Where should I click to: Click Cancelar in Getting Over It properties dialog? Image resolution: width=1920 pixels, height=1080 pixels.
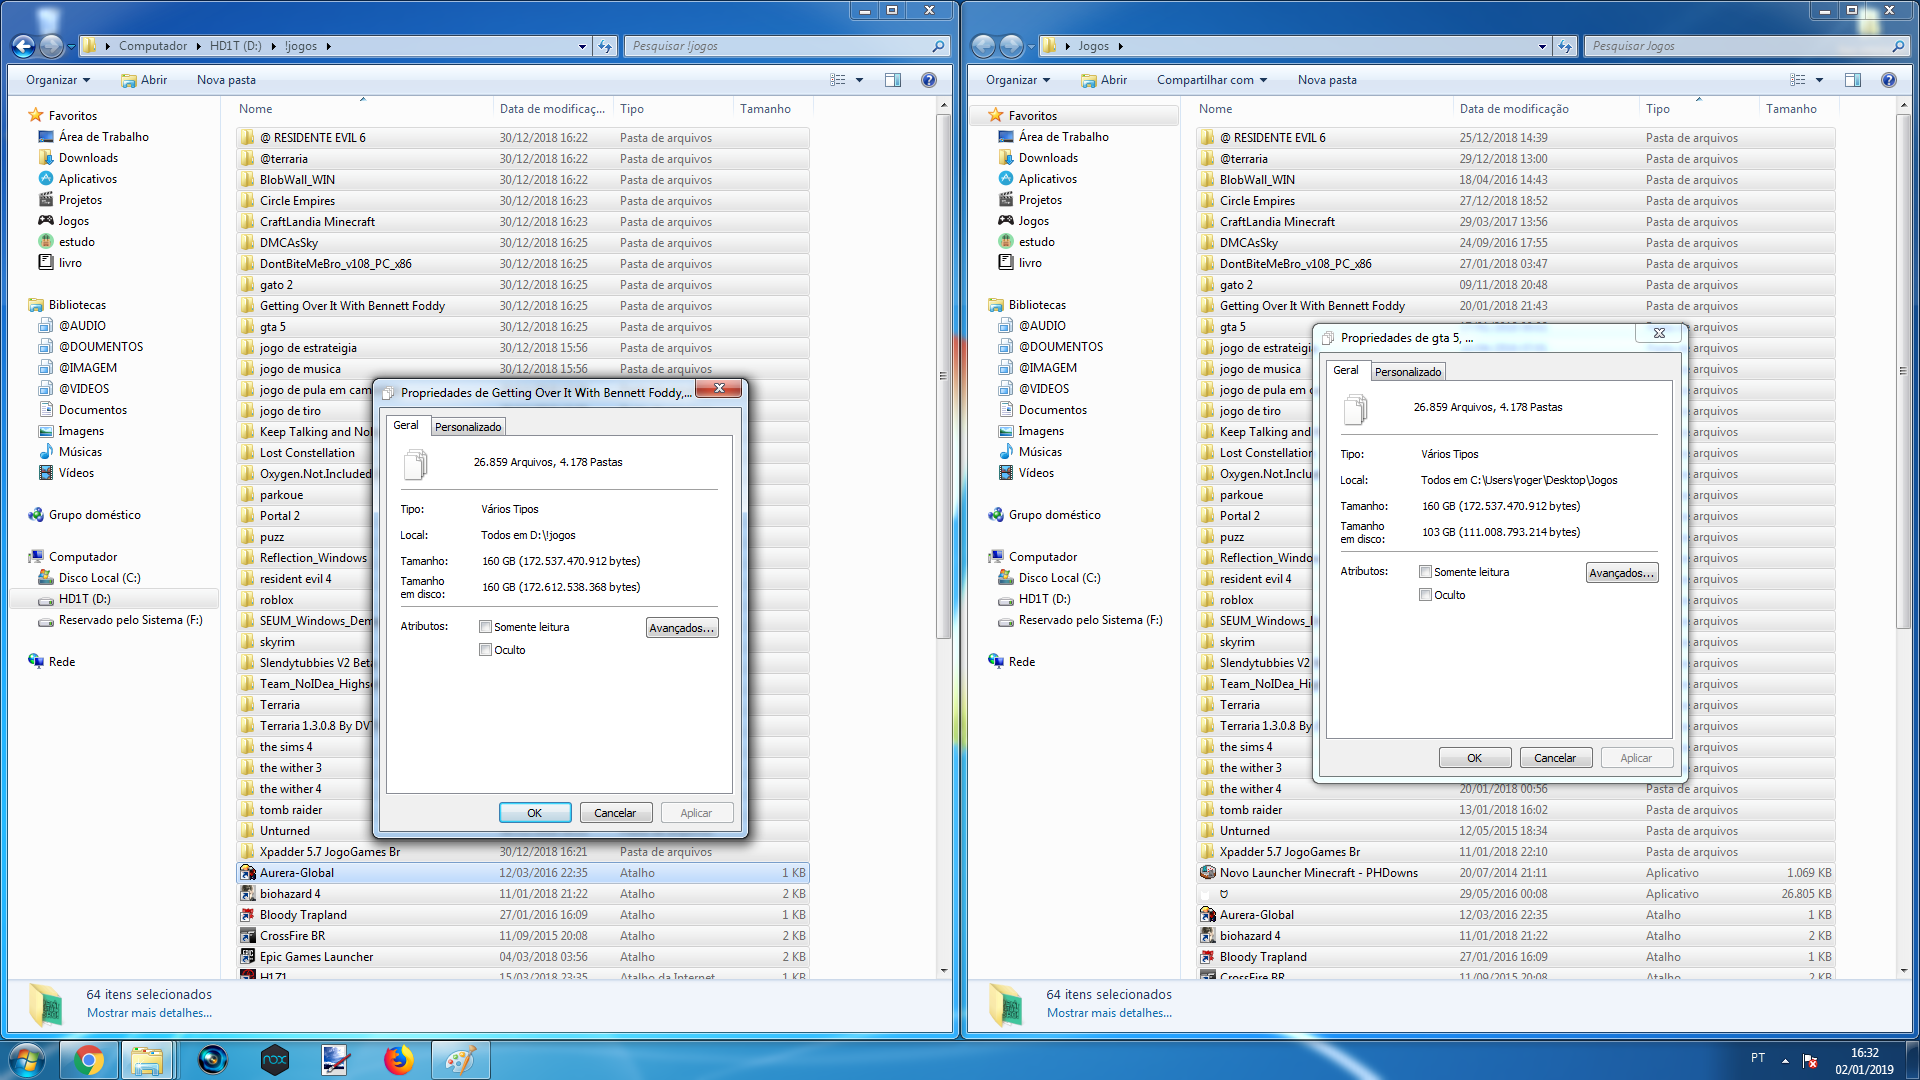pyautogui.click(x=615, y=813)
